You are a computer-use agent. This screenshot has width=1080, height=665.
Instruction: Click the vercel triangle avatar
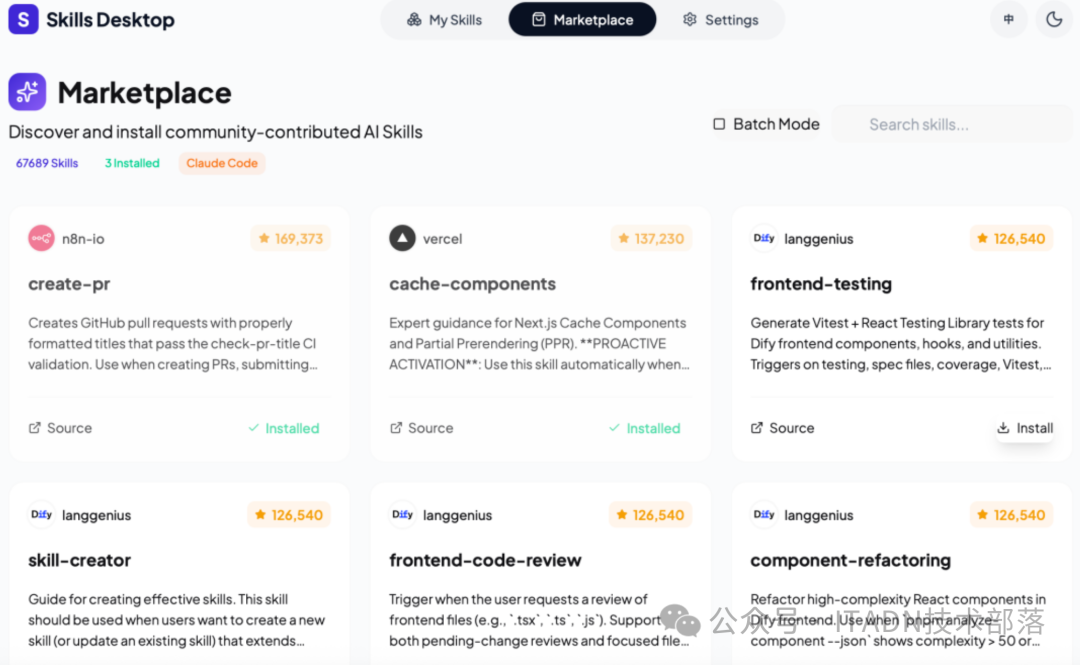[402, 238]
